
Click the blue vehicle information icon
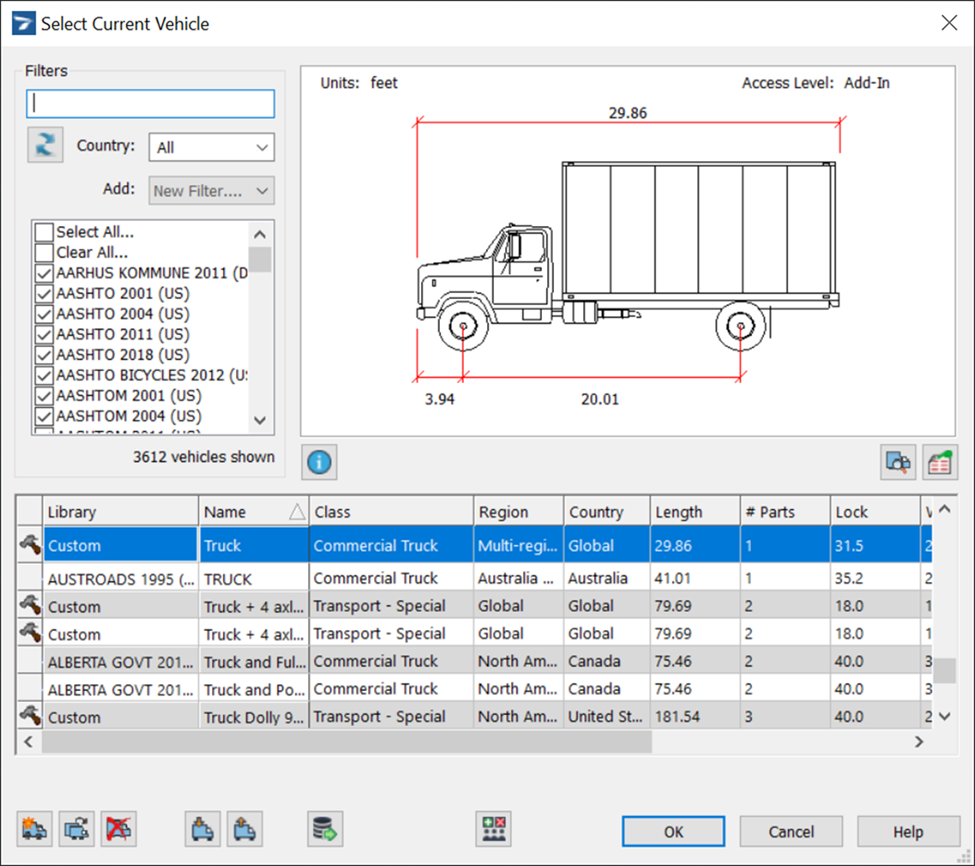319,462
